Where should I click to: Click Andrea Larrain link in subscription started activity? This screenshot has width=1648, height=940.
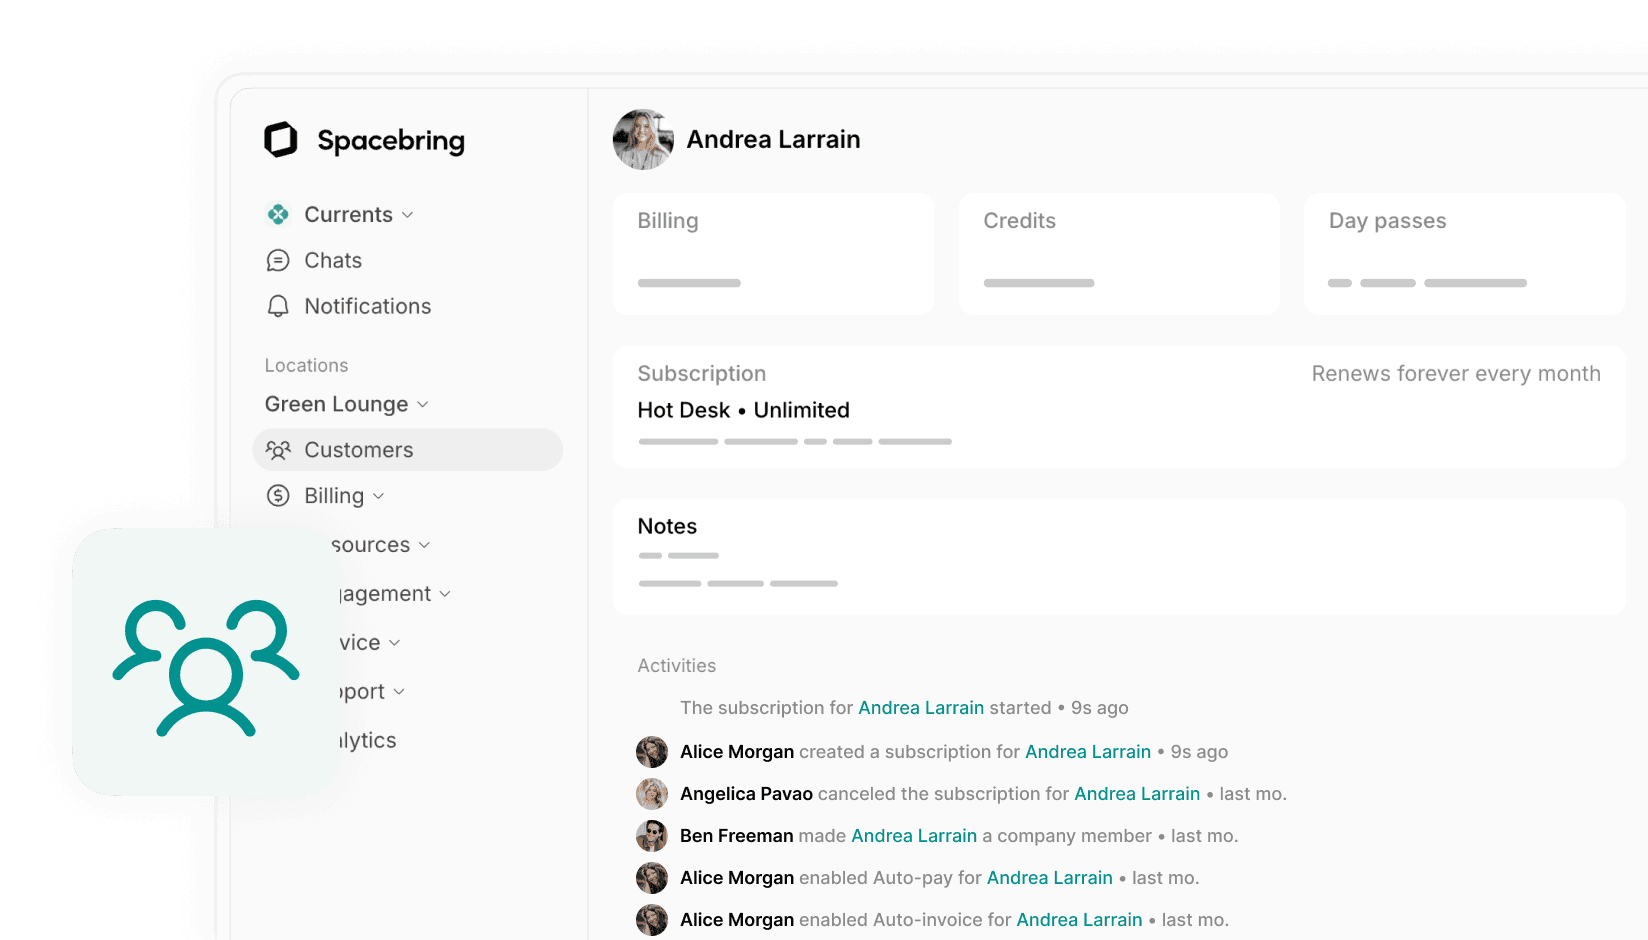click(x=920, y=708)
